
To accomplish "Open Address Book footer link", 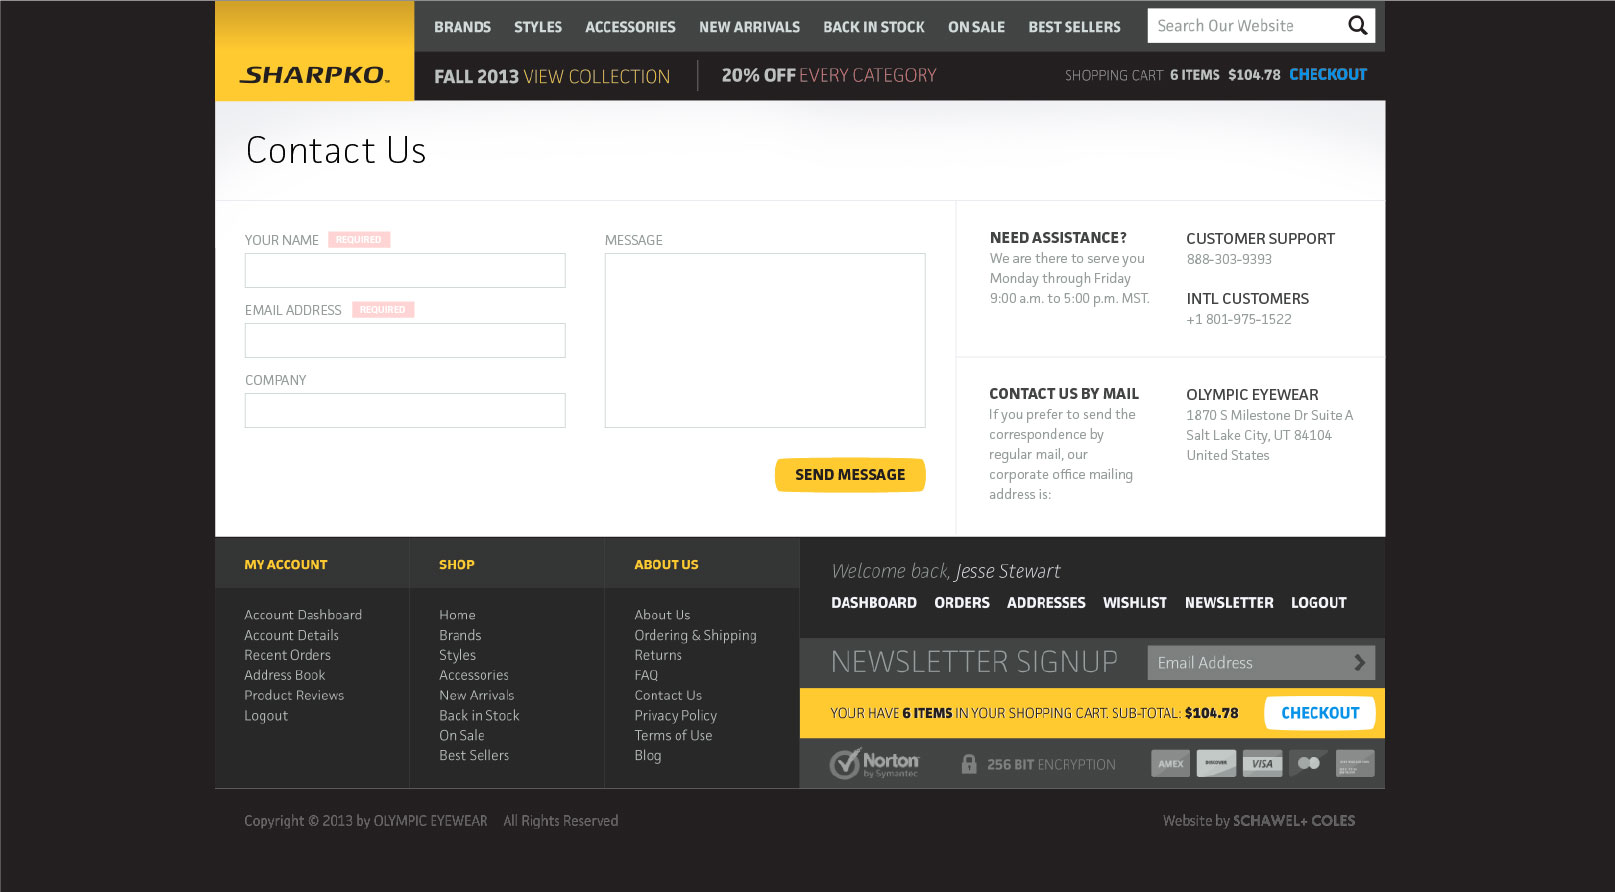I will coord(284,675).
